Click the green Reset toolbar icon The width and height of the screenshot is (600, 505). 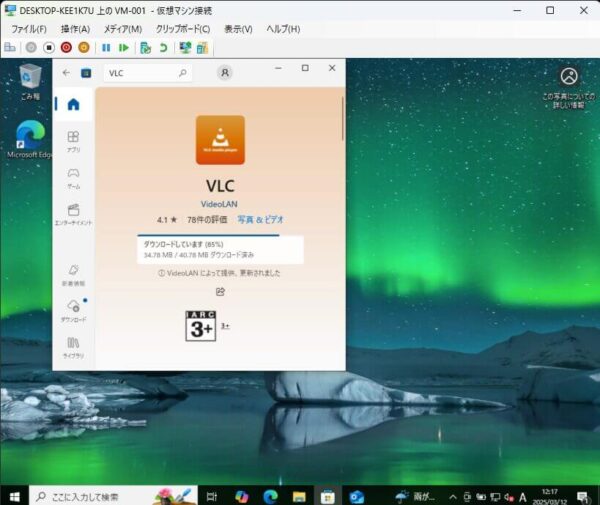click(124, 47)
